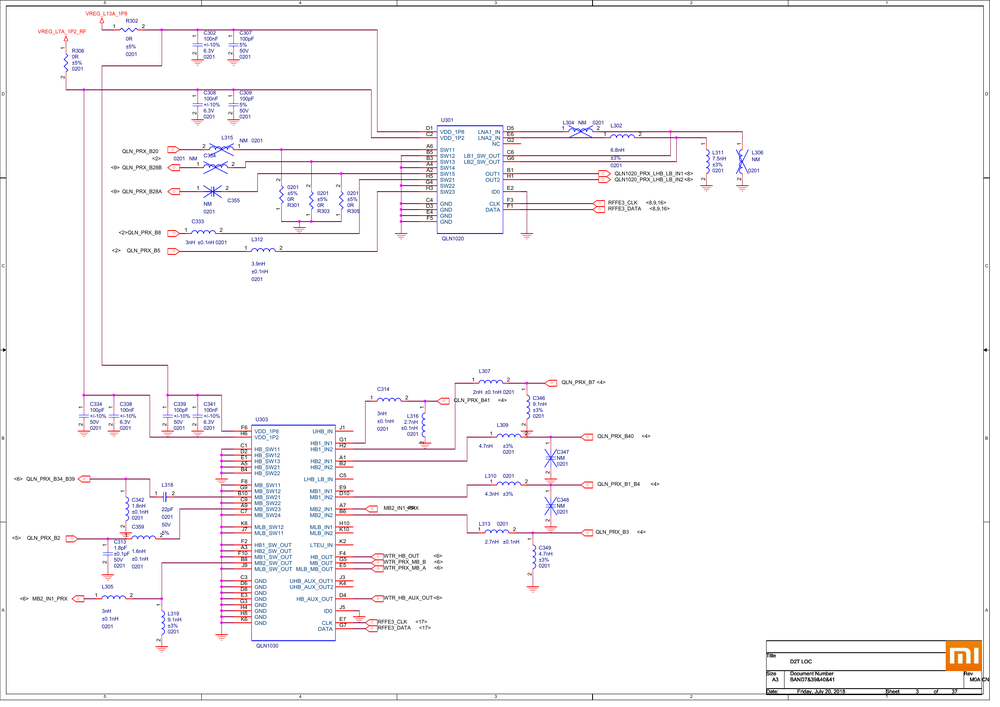The width and height of the screenshot is (1000, 707).
Task: Select the QLN_PRX_B7 port name
Action: (x=578, y=383)
